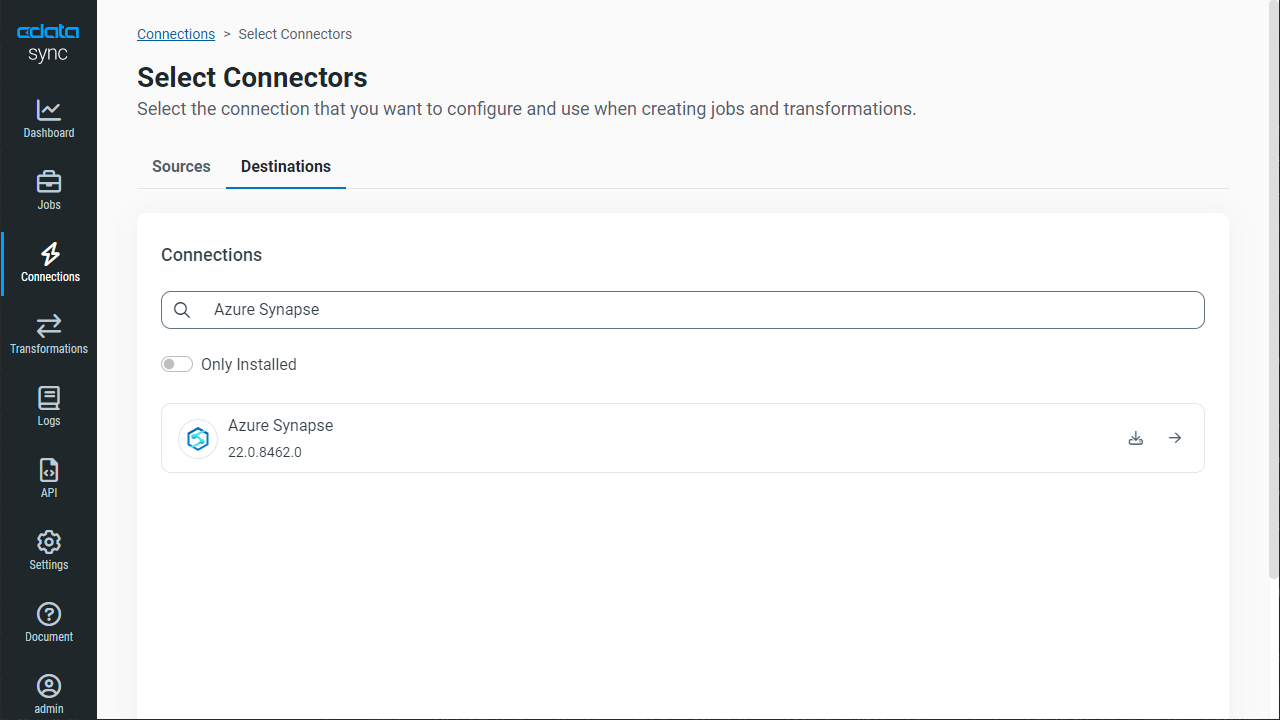Go to the Jobs section

click(x=48, y=191)
